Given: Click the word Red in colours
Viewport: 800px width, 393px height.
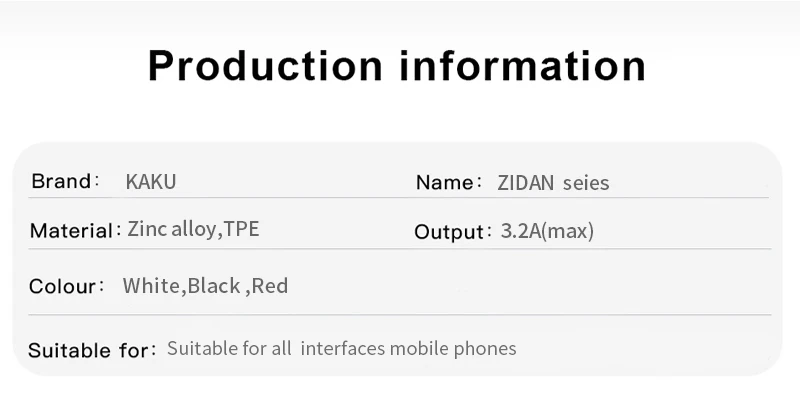Looking at the screenshot, I should coord(270,285).
